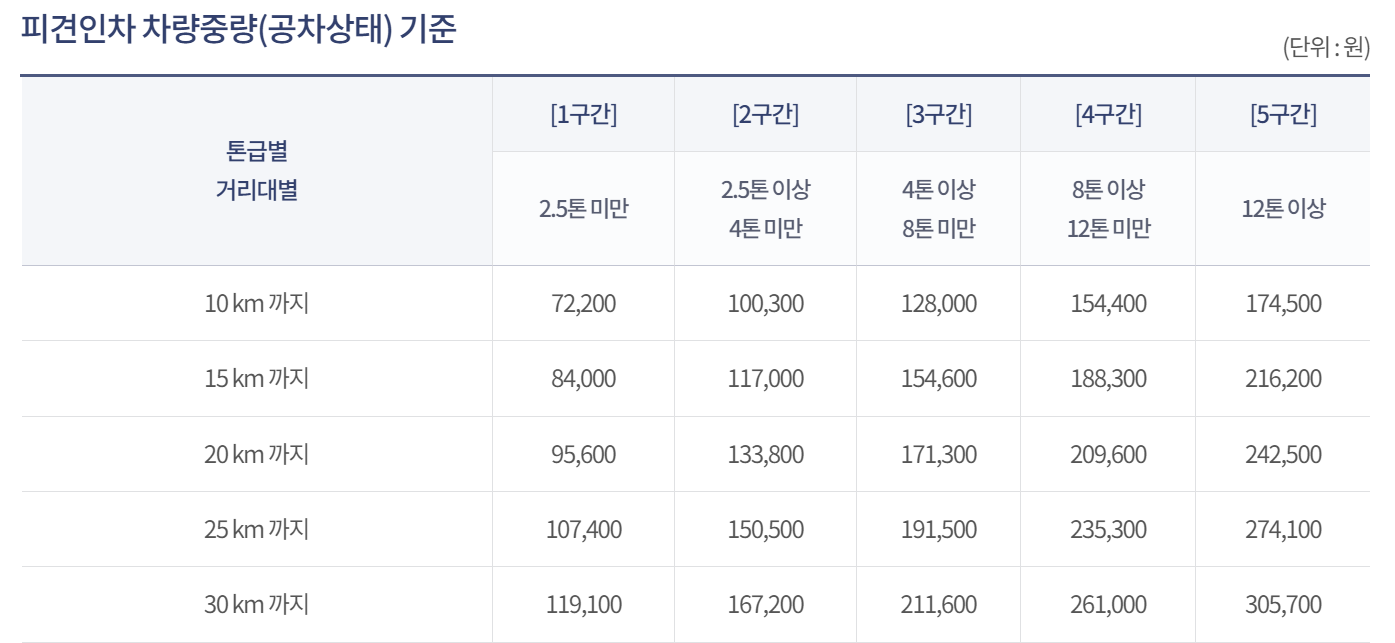This screenshot has width=1395, height=643.
Task: Select the 305,700 price cell
Action: [1283, 605]
